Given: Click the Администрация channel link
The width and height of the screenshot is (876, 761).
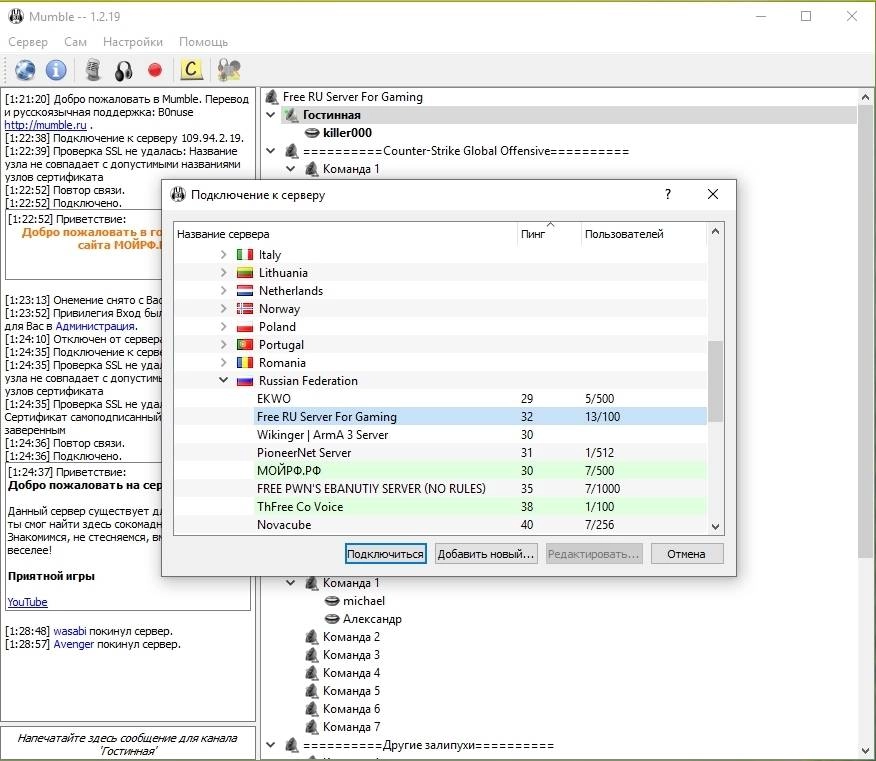Looking at the screenshot, I should 95,326.
